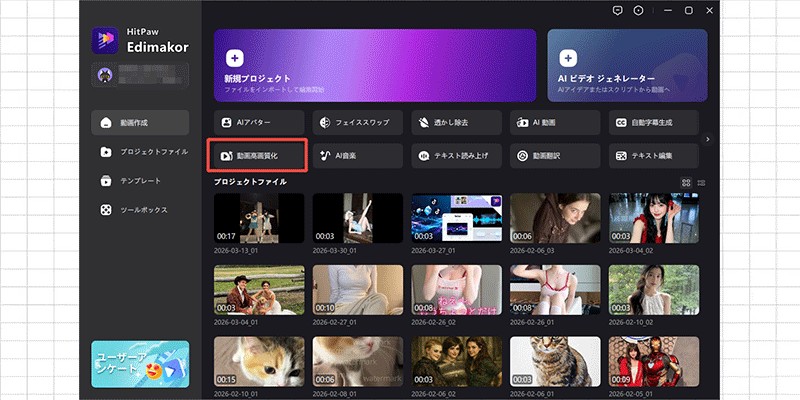Switch to the テンプレート sidebar tab
Viewport: 800px width, 400px height.
click(140, 181)
